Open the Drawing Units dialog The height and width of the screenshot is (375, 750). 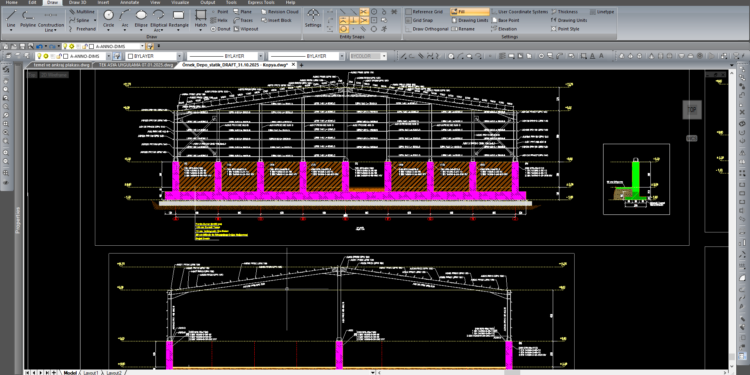569,20
